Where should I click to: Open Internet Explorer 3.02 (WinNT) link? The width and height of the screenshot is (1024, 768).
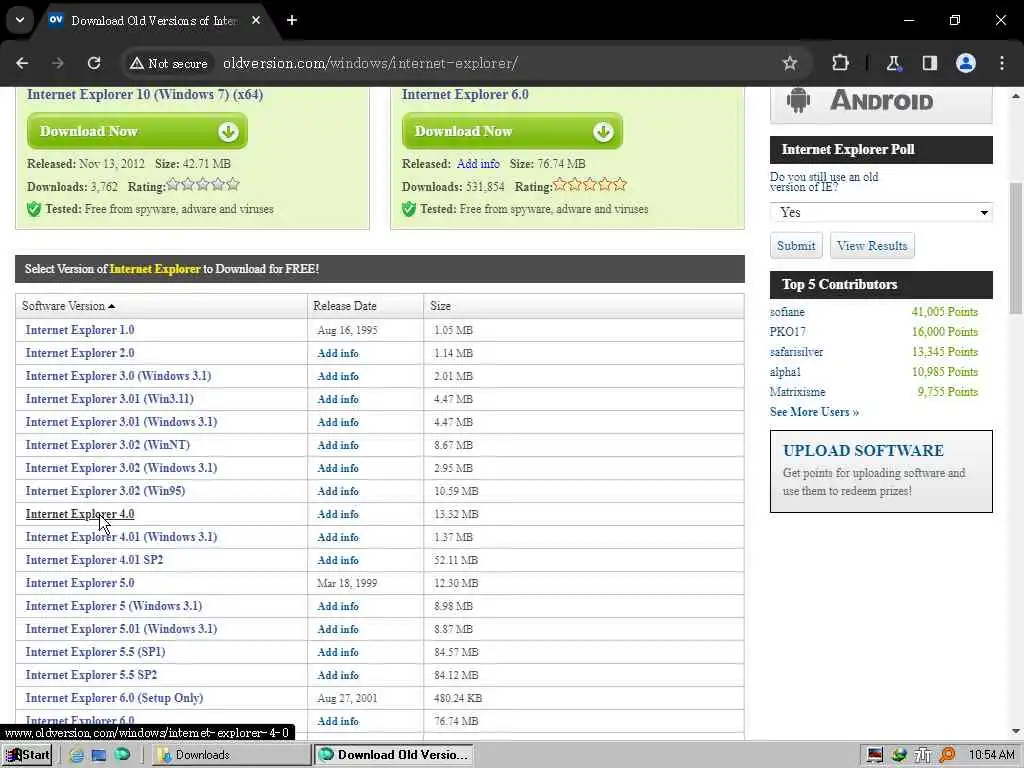(x=108, y=445)
